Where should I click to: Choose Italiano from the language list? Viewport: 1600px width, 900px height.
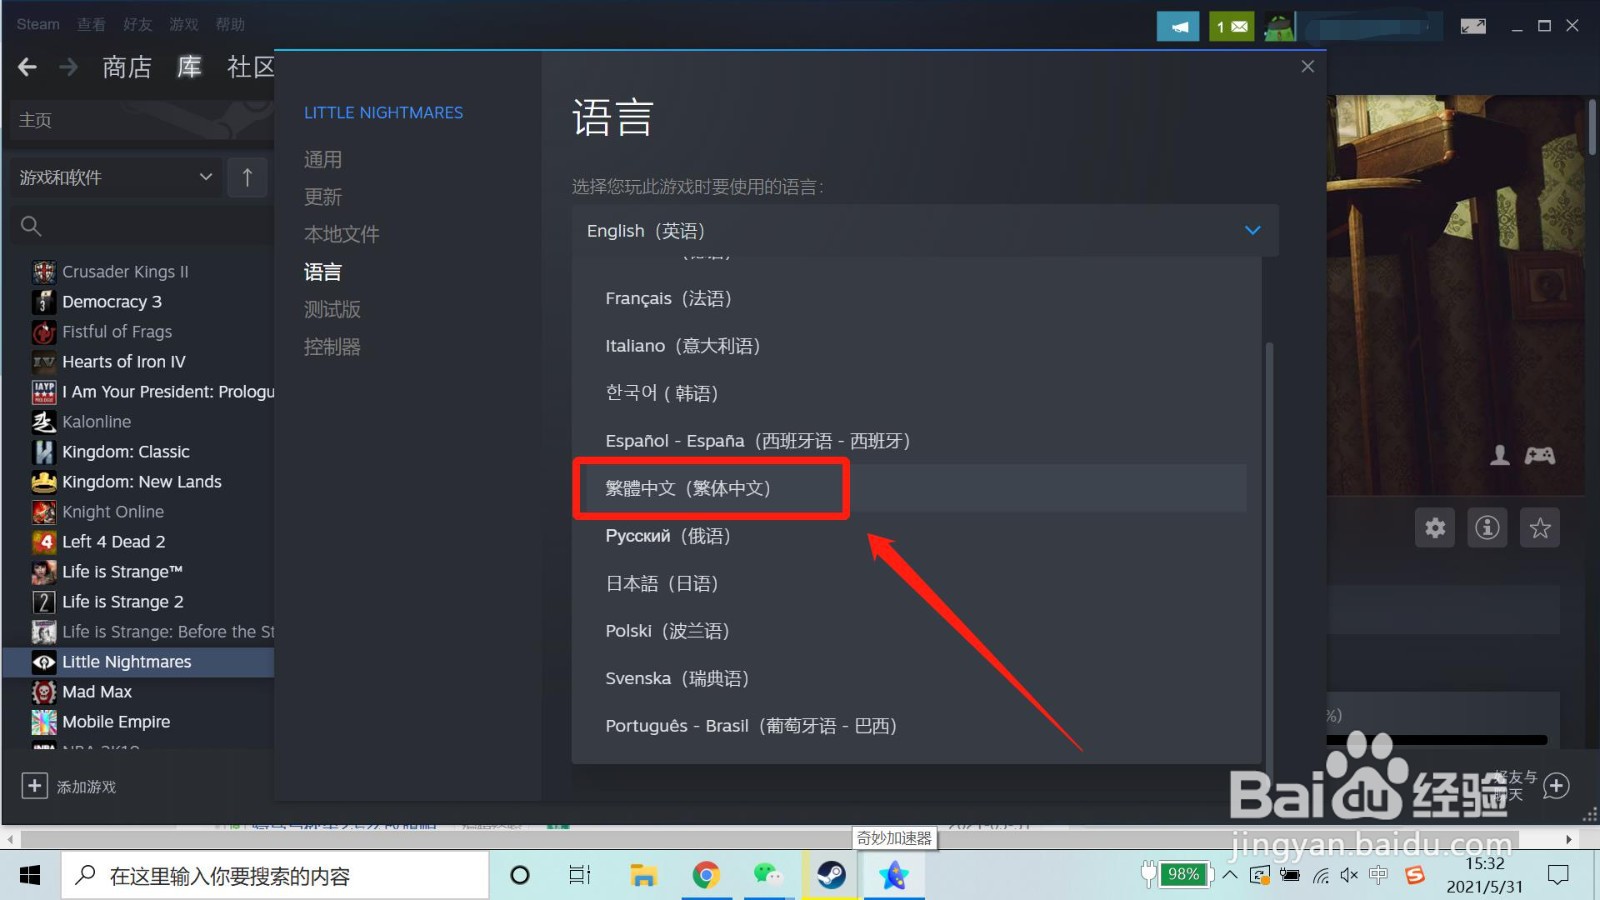(682, 346)
